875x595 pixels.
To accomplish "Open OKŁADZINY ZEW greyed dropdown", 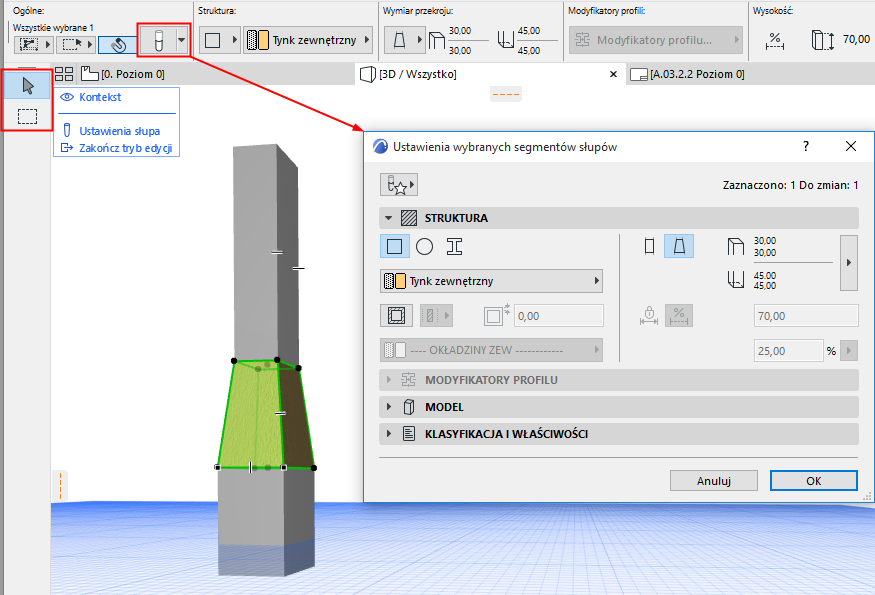I will coord(491,350).
